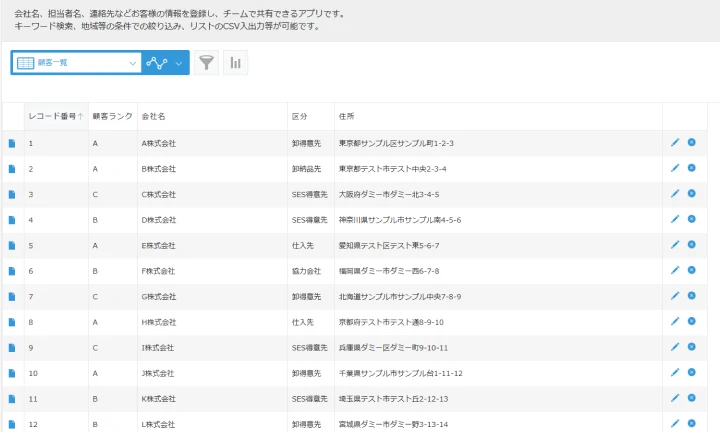
Task: Edit the J株式会社 record with pencil
Action: click(675, 372)
